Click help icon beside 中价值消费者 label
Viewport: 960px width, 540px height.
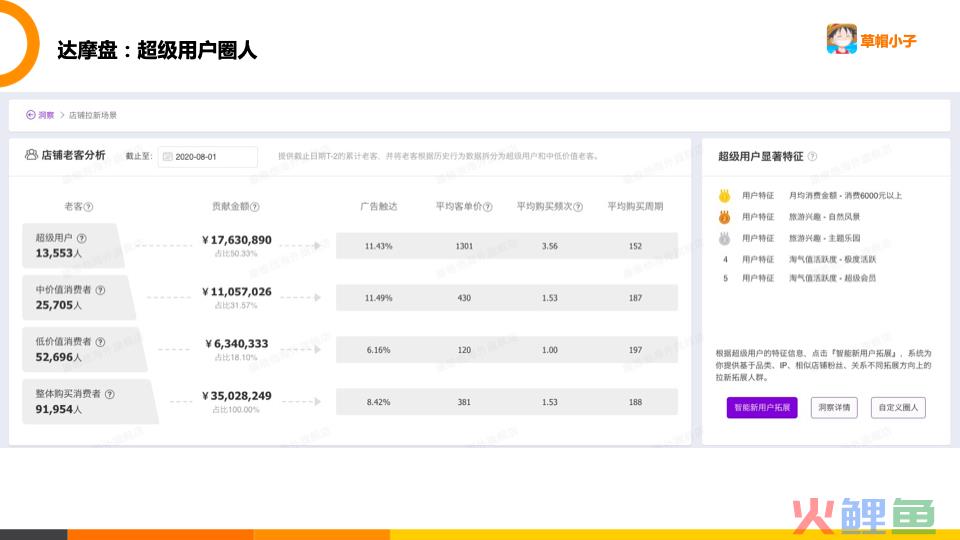pyautogui.click(x=100, y=290)
